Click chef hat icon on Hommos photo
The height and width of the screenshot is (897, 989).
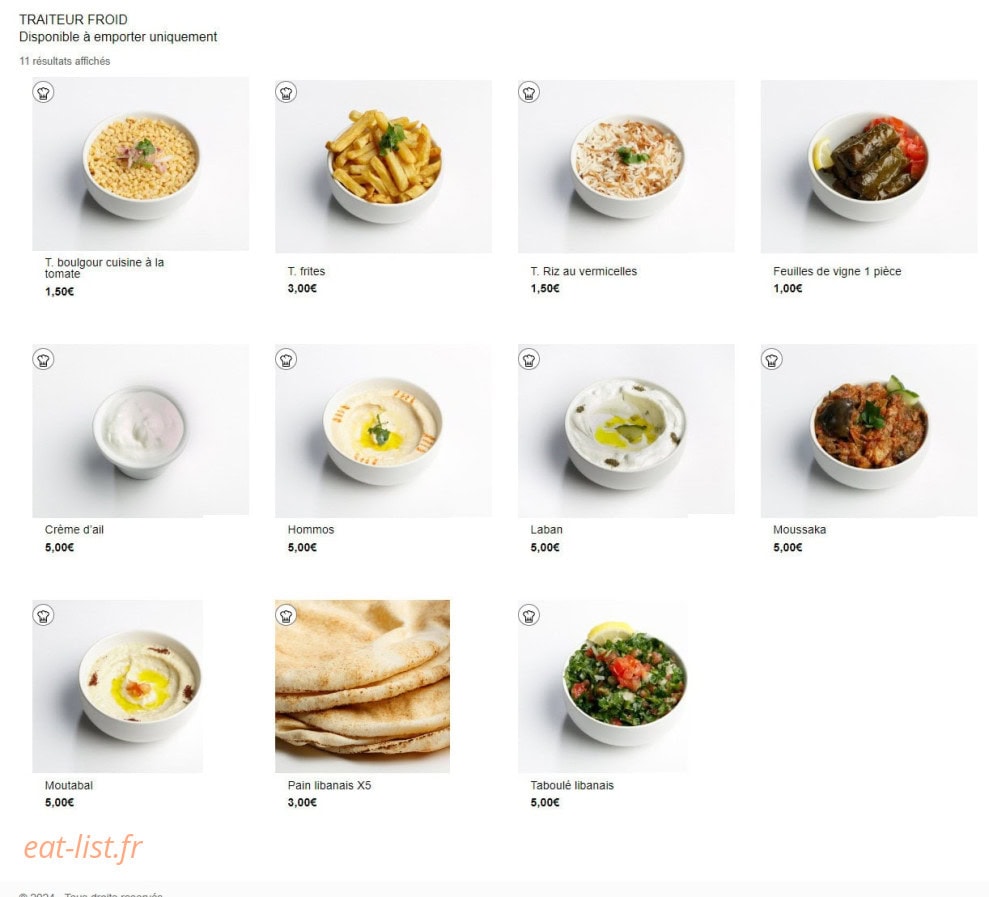coord(286,360)
